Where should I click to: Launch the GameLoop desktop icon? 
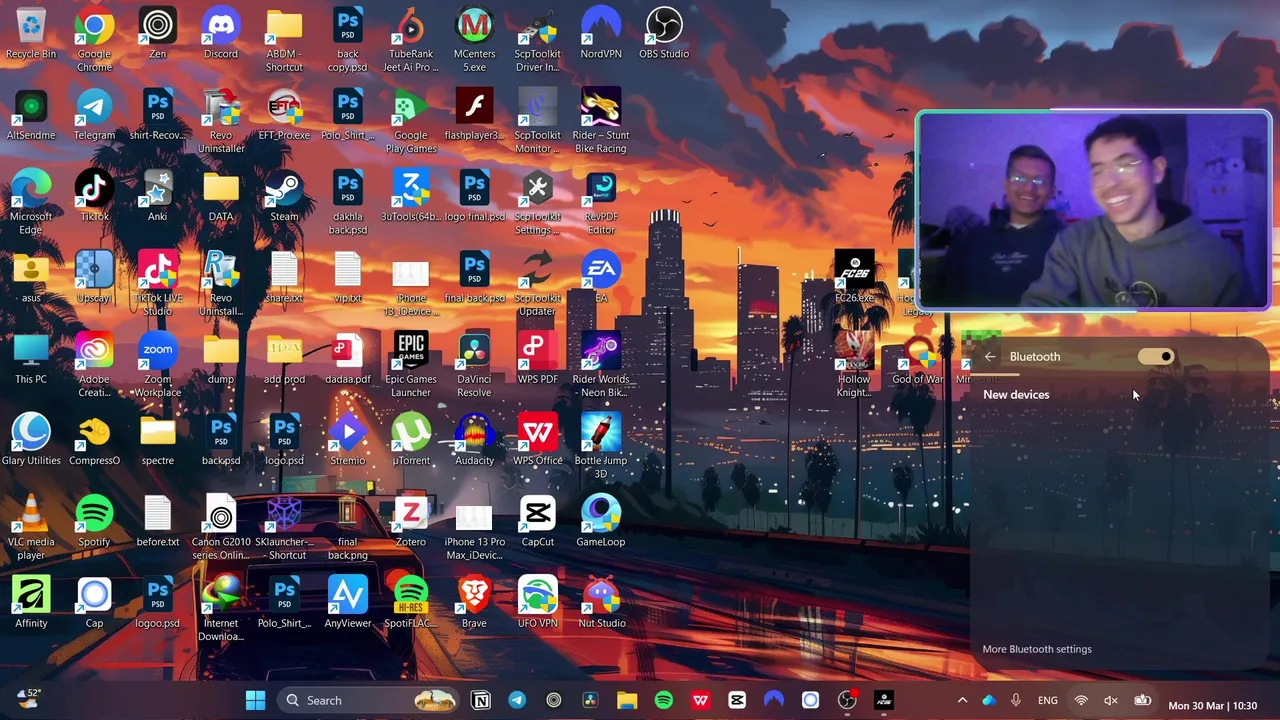pos(600,521)
